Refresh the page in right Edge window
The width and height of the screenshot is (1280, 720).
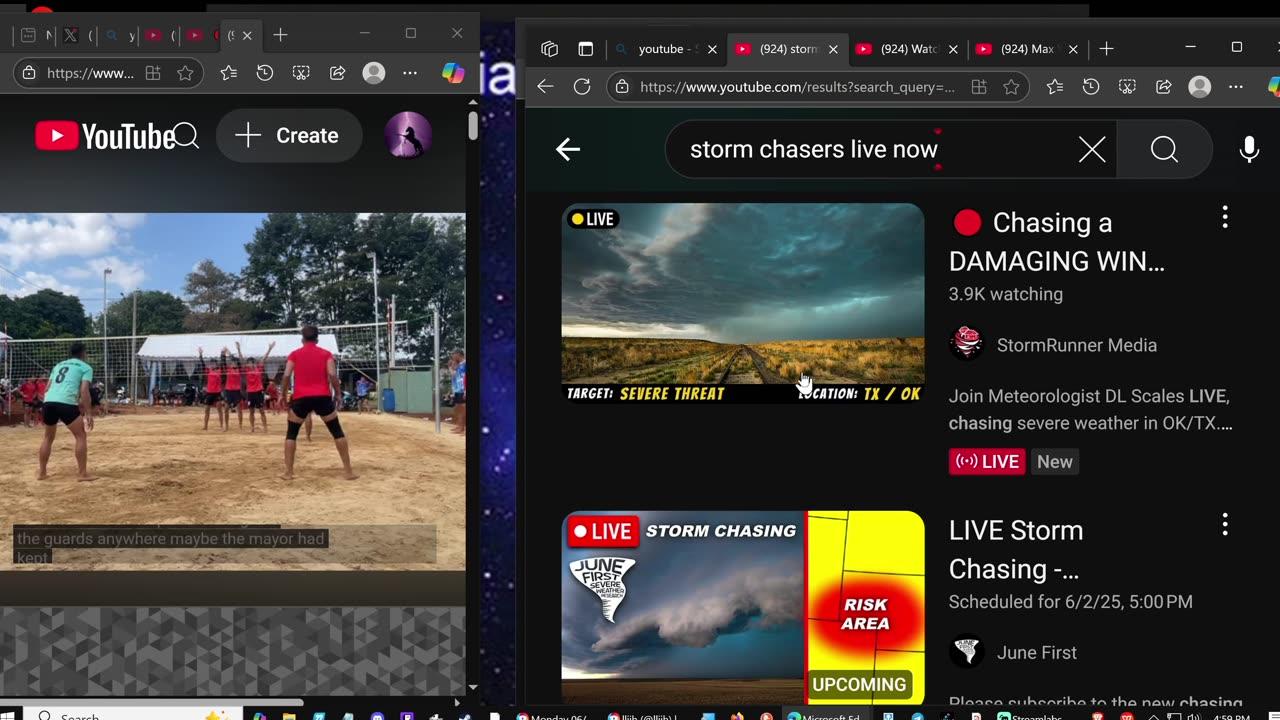(x=582, y=87)
